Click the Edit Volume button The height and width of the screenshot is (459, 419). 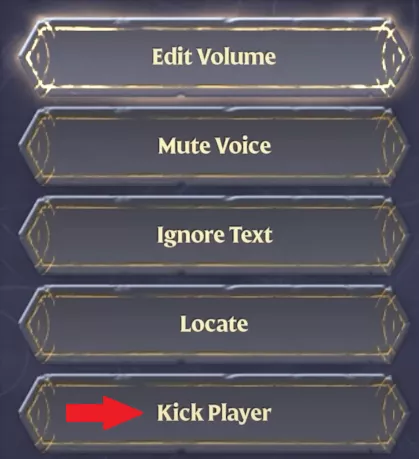[x=213, y=57]
